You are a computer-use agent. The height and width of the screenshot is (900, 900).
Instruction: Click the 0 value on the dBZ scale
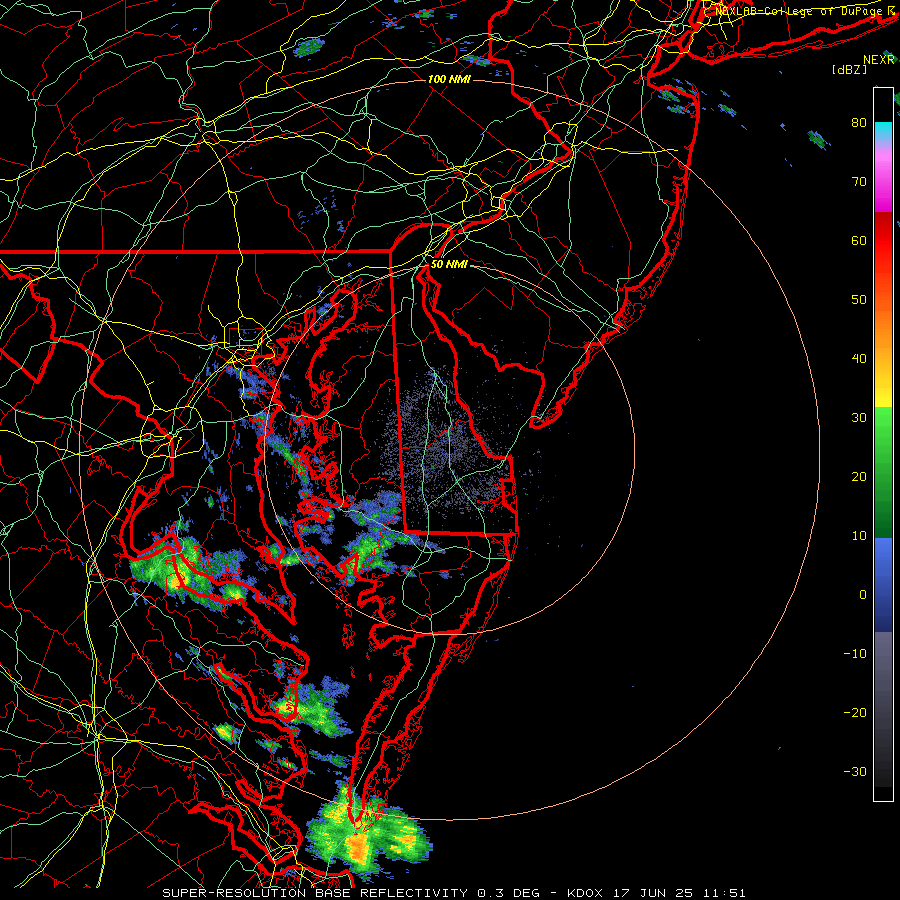point(863,595)
